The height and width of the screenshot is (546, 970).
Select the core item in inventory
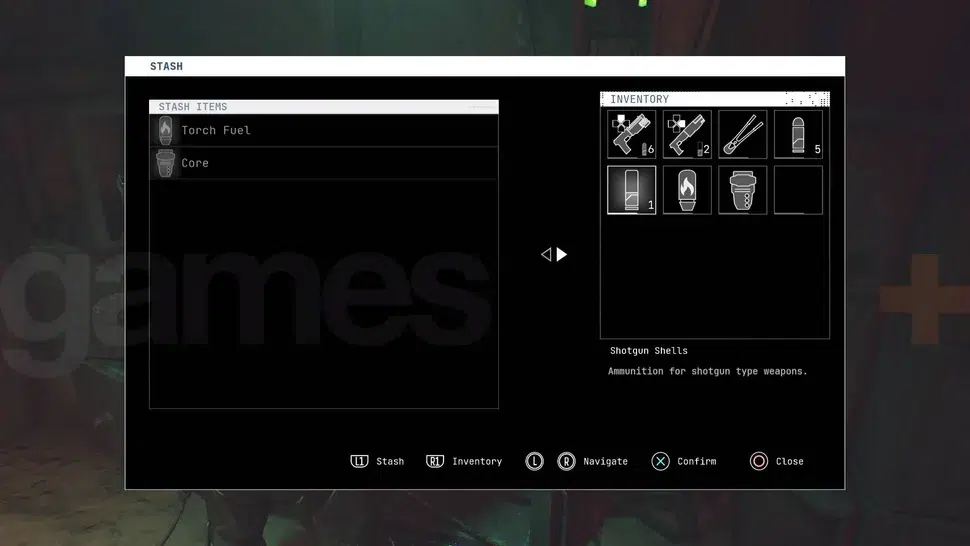(x=742, y=190)
